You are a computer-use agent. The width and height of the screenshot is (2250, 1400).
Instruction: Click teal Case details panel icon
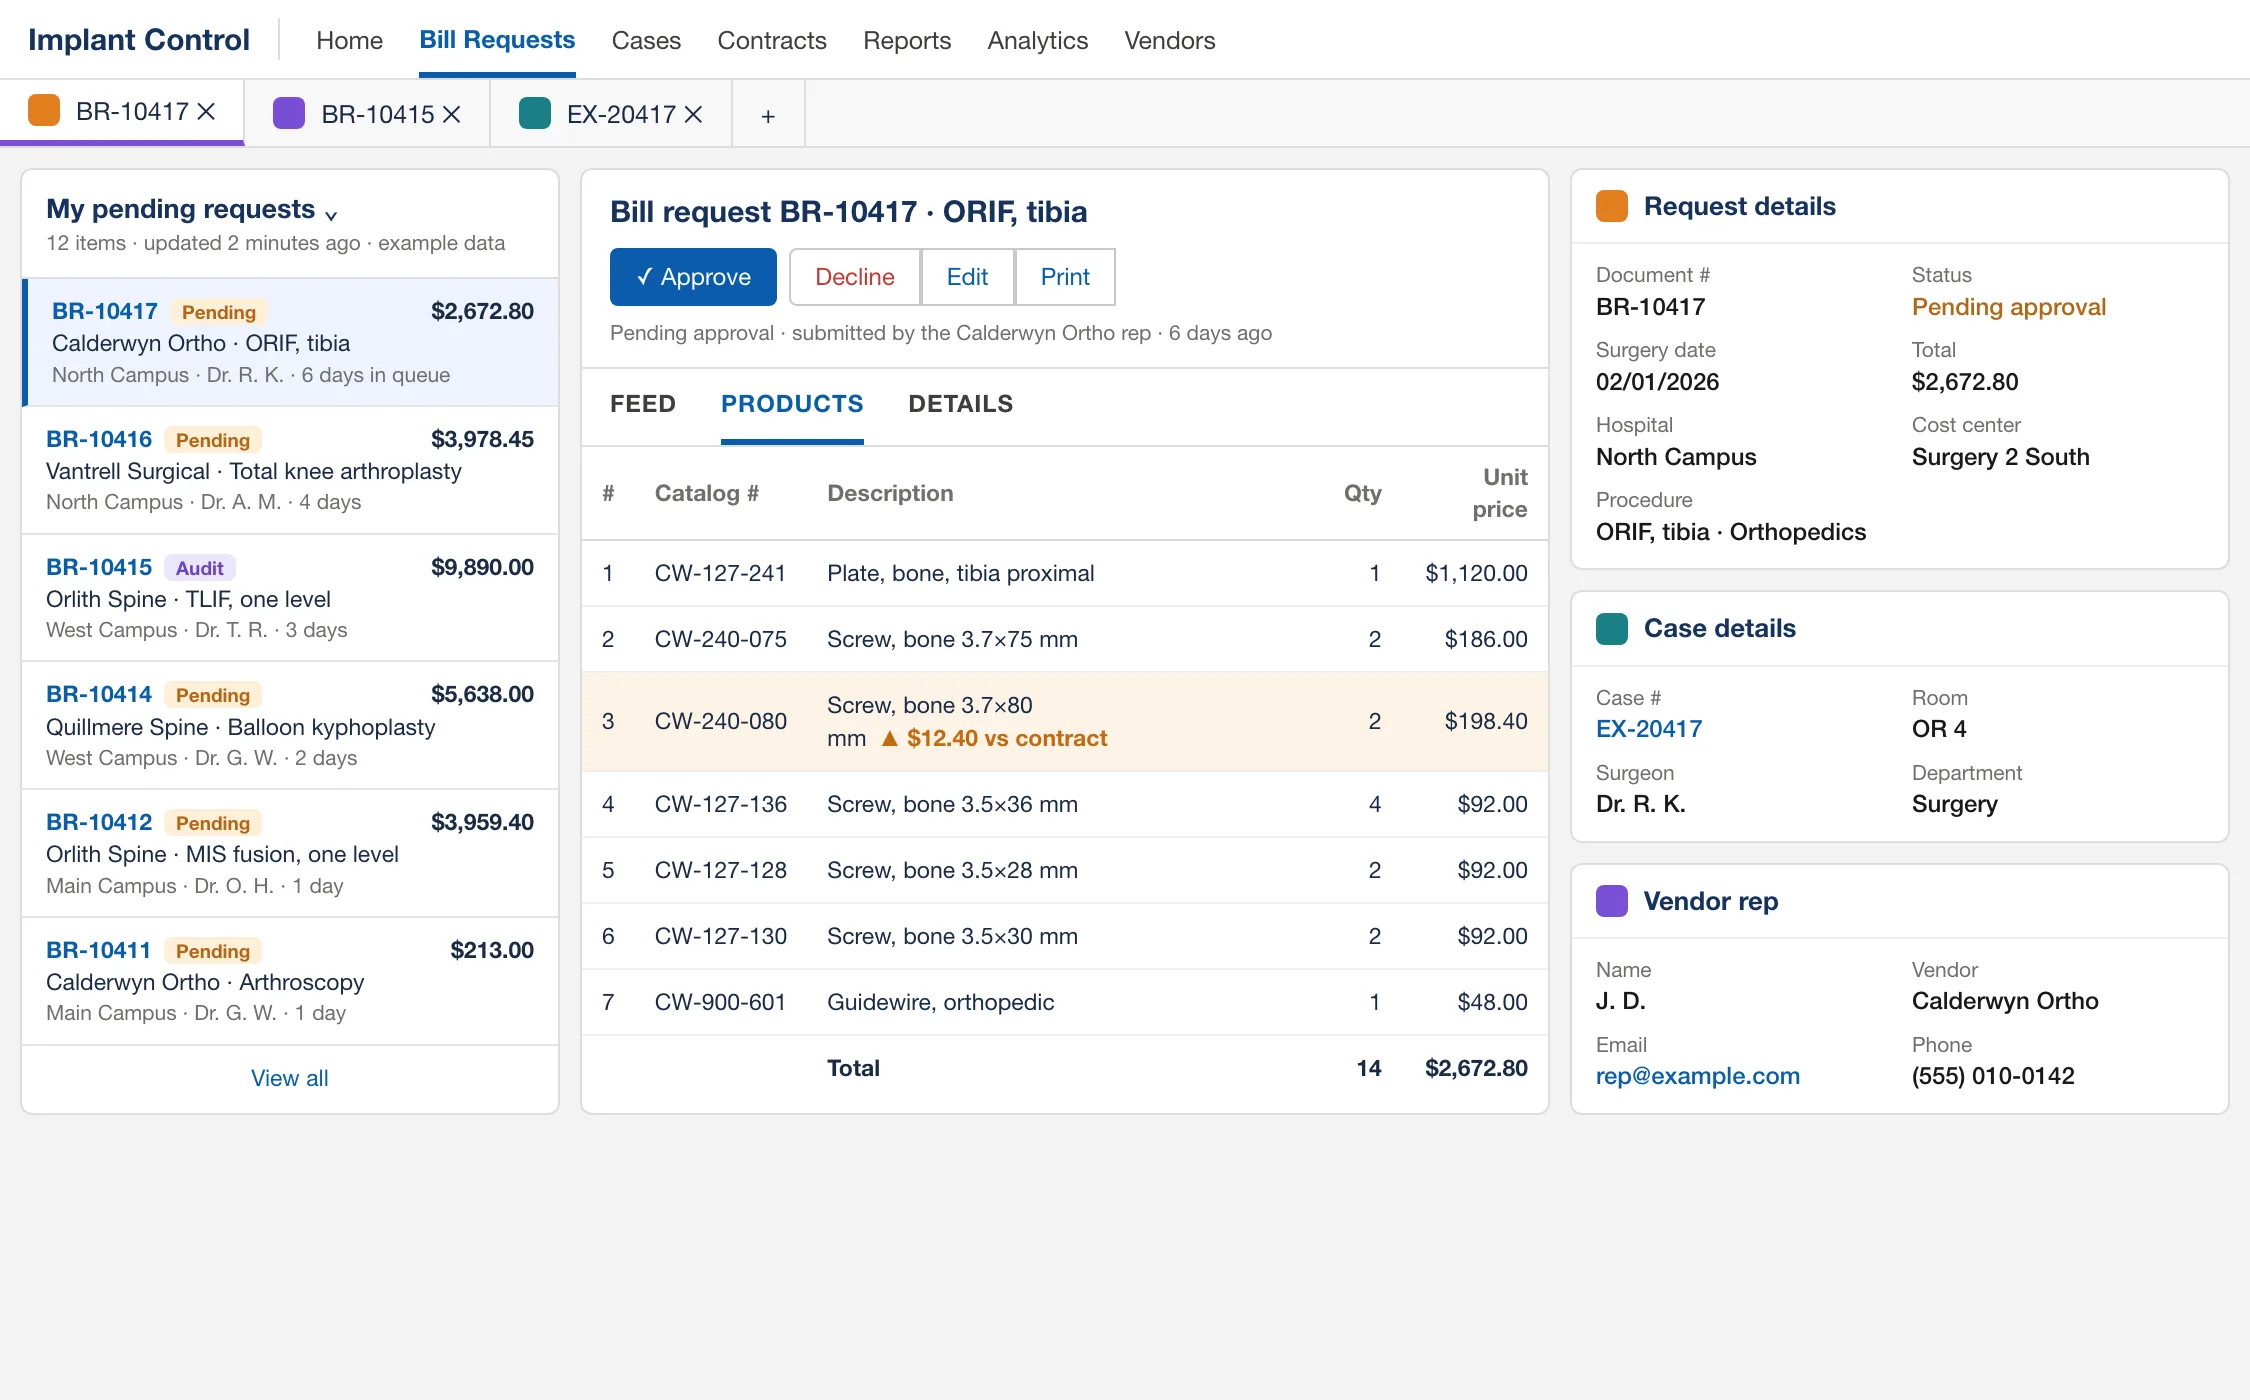click(1612, 628)
